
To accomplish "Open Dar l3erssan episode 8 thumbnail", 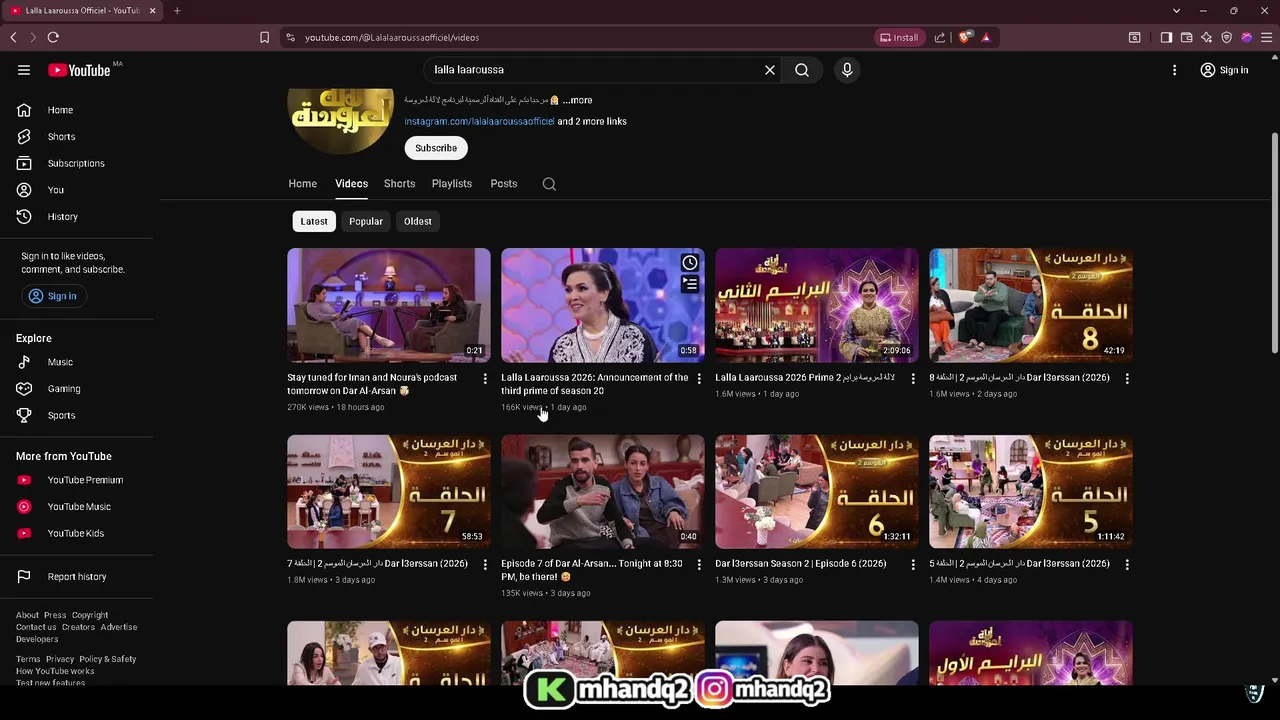I will click(x=1031, y=305).
